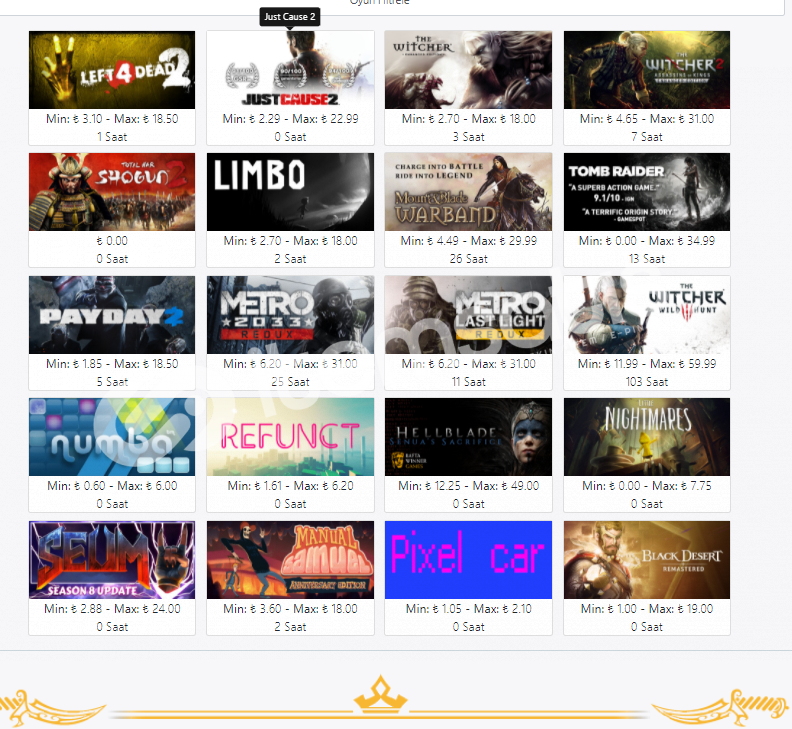Open the LIMBO game thumbnail
Screen dimensions: 792x729
[x=290, y=192]
